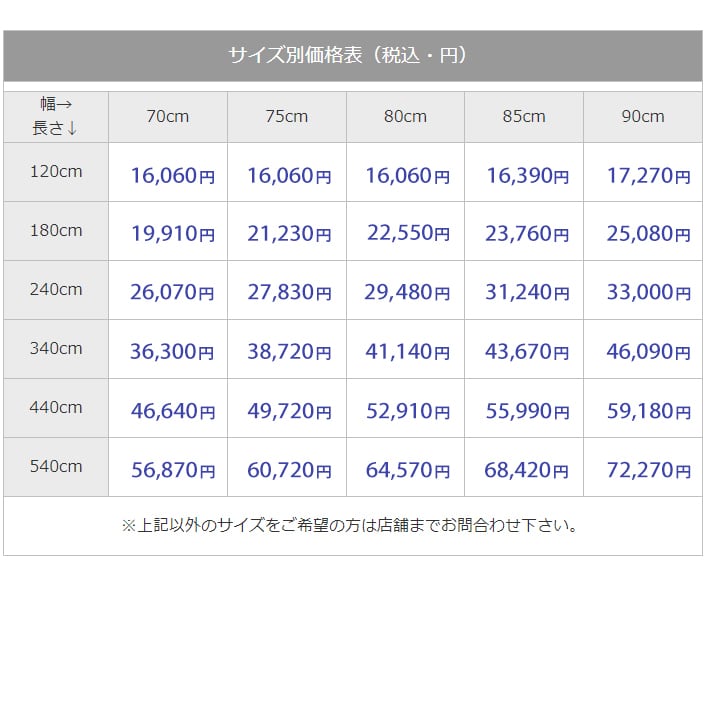Click the 16,390円 price cell

[x=527, y=176]
